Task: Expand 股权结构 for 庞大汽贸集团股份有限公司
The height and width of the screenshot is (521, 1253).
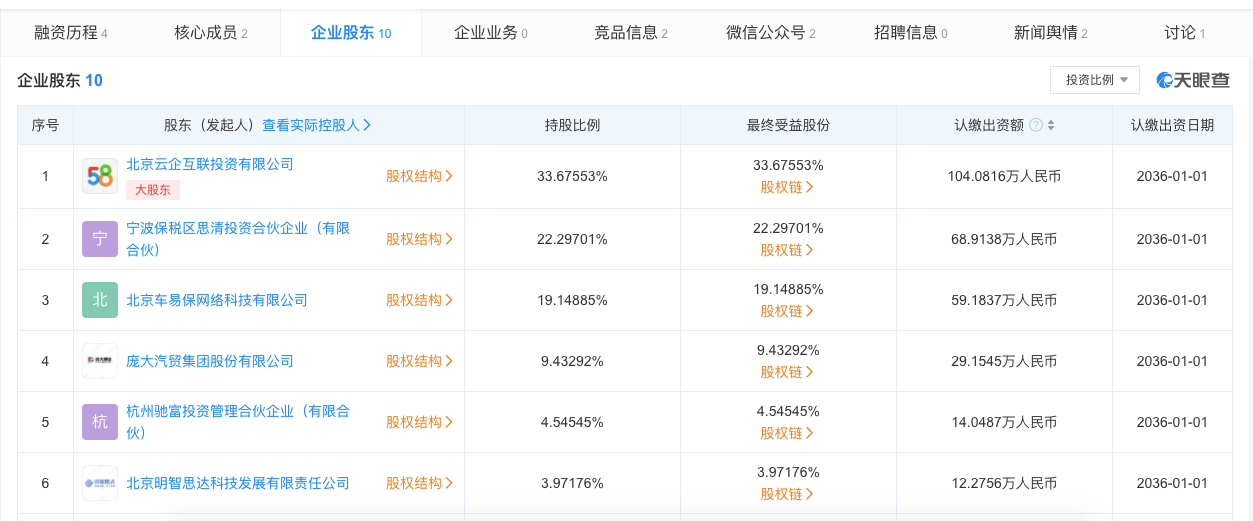Action: tap(420, 361)
